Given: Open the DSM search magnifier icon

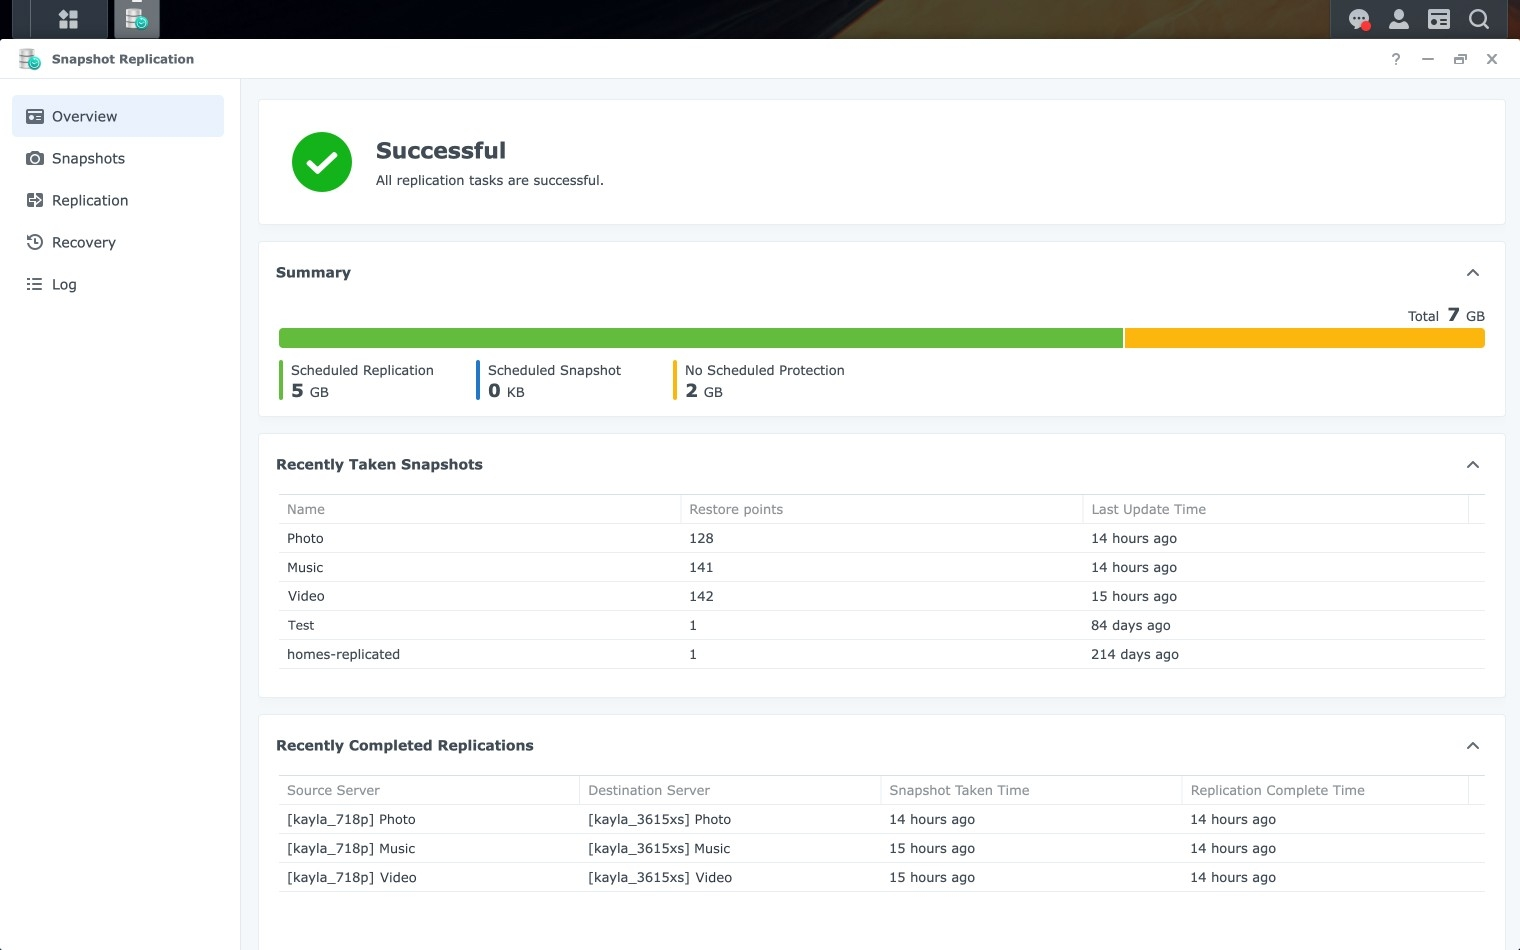Looking at the screenshot, I should [1479, 19].
